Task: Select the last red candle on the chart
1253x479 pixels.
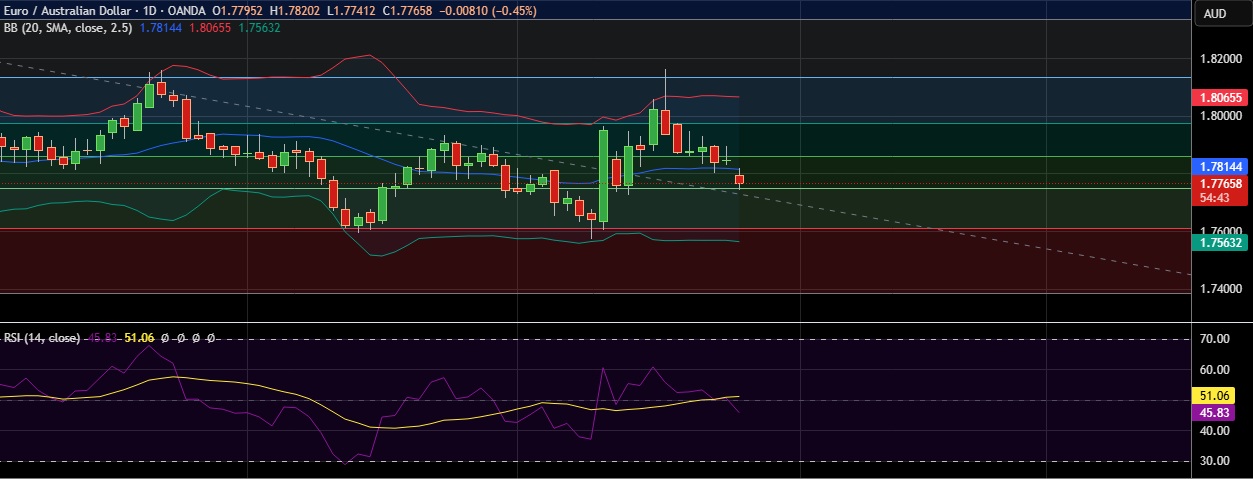Action: point(740,179)
